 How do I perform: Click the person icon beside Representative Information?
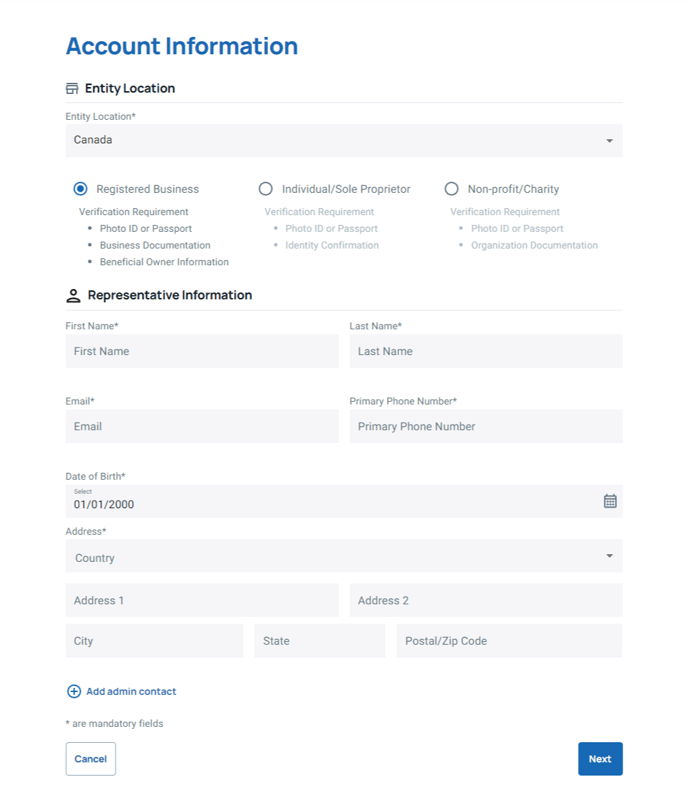tap(73, 295)
